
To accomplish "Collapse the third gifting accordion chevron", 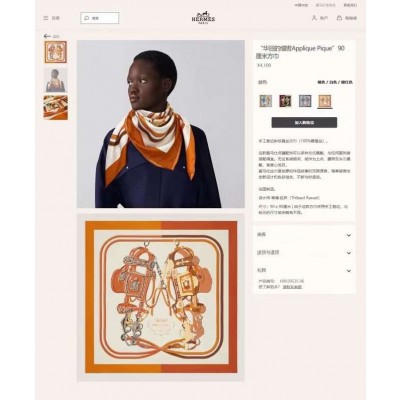I will (349, 271).
